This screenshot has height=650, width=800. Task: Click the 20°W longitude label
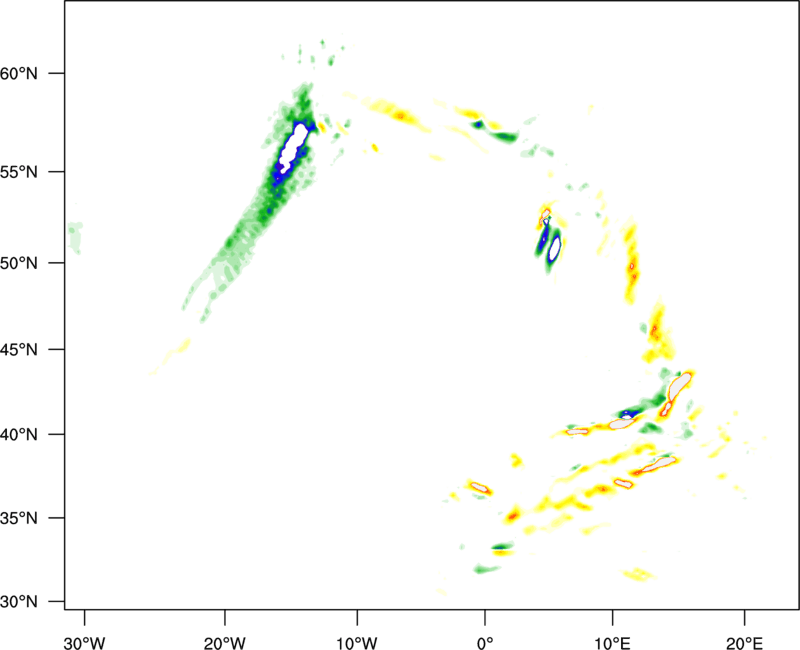[225, 643]
